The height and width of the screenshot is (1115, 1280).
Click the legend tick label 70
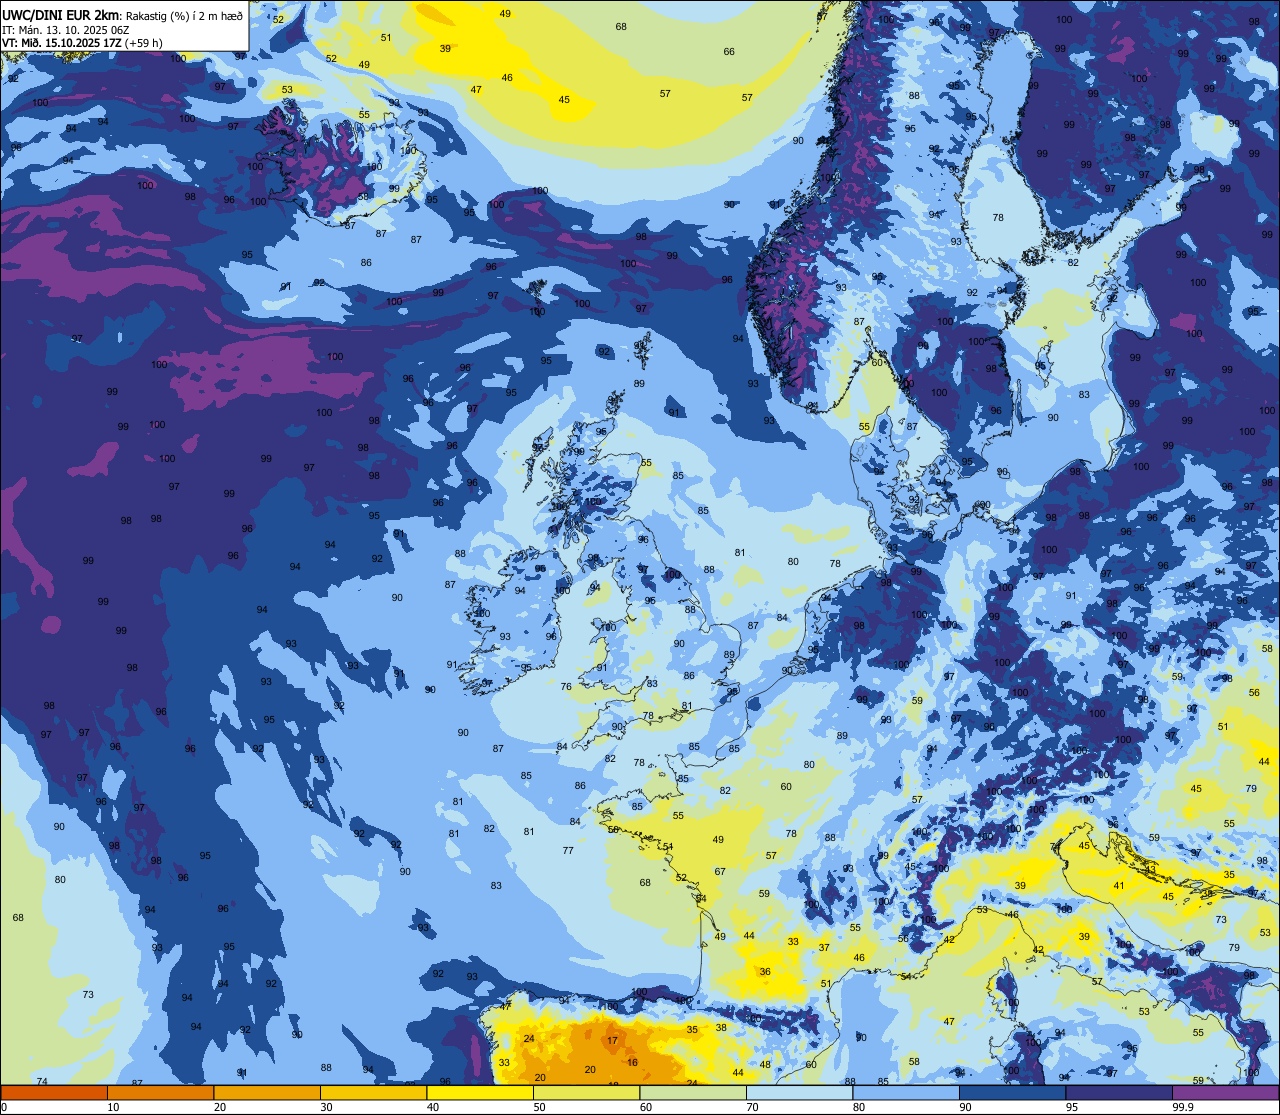tap(752, 1107)
